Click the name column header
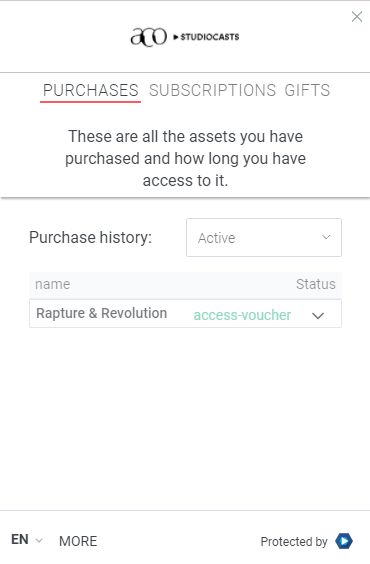The width and height of the screenshot is (370, 564). (x=52, y=284)
